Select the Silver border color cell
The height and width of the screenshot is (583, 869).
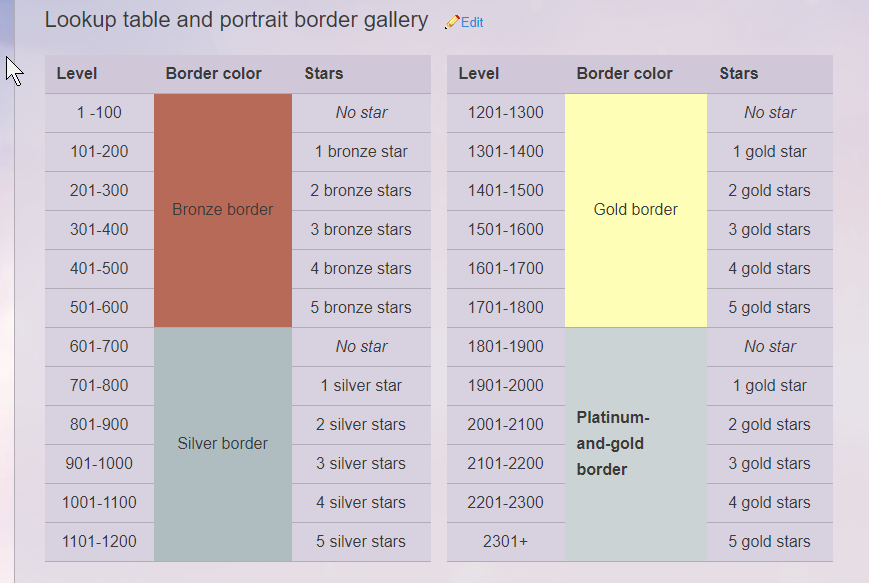222,444
